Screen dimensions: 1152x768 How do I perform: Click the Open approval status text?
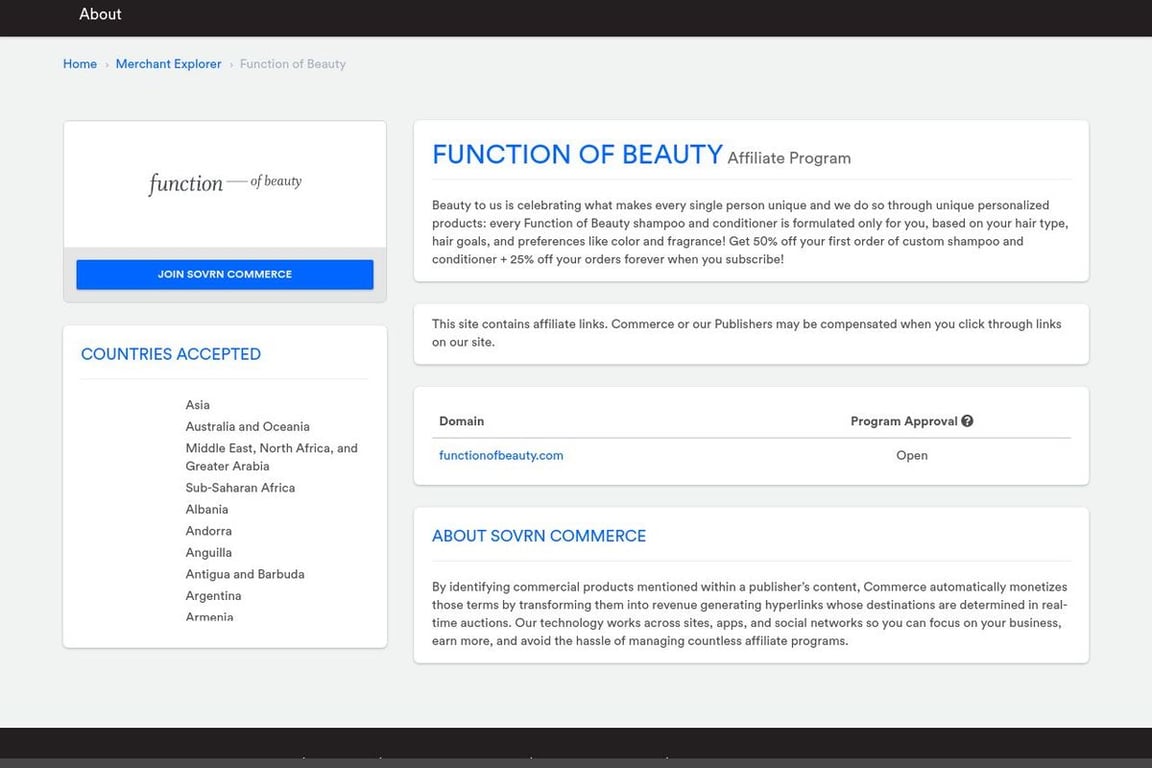tap(912, 456)
